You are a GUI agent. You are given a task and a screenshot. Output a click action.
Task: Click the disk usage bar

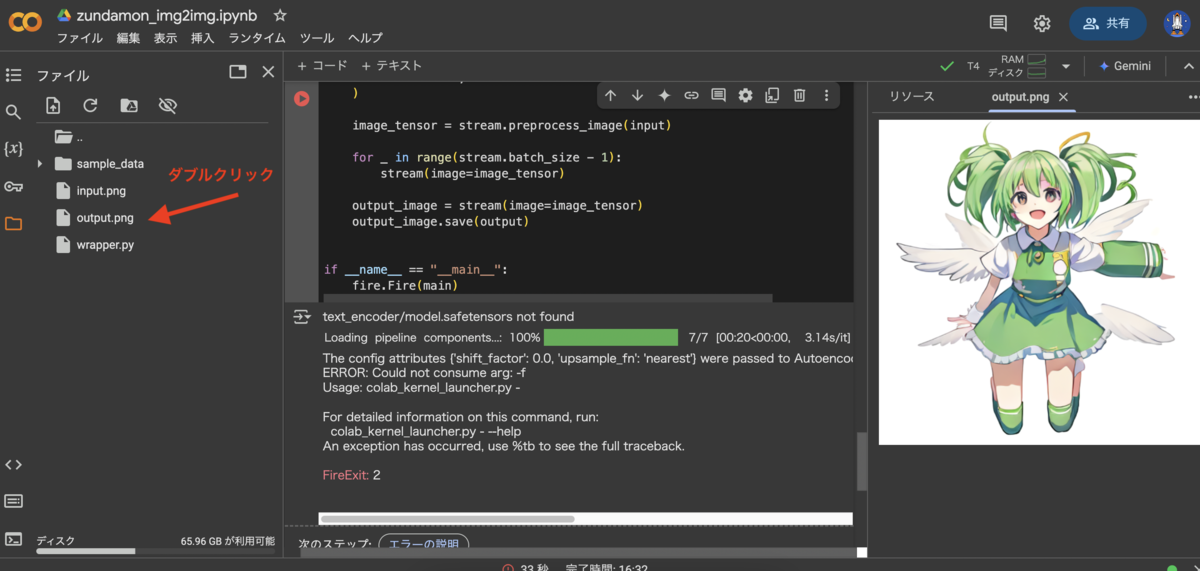(155, 551)
